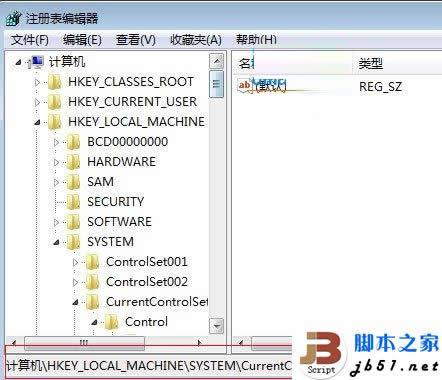
Task: Select the Control key label
Action: (146, 322)
